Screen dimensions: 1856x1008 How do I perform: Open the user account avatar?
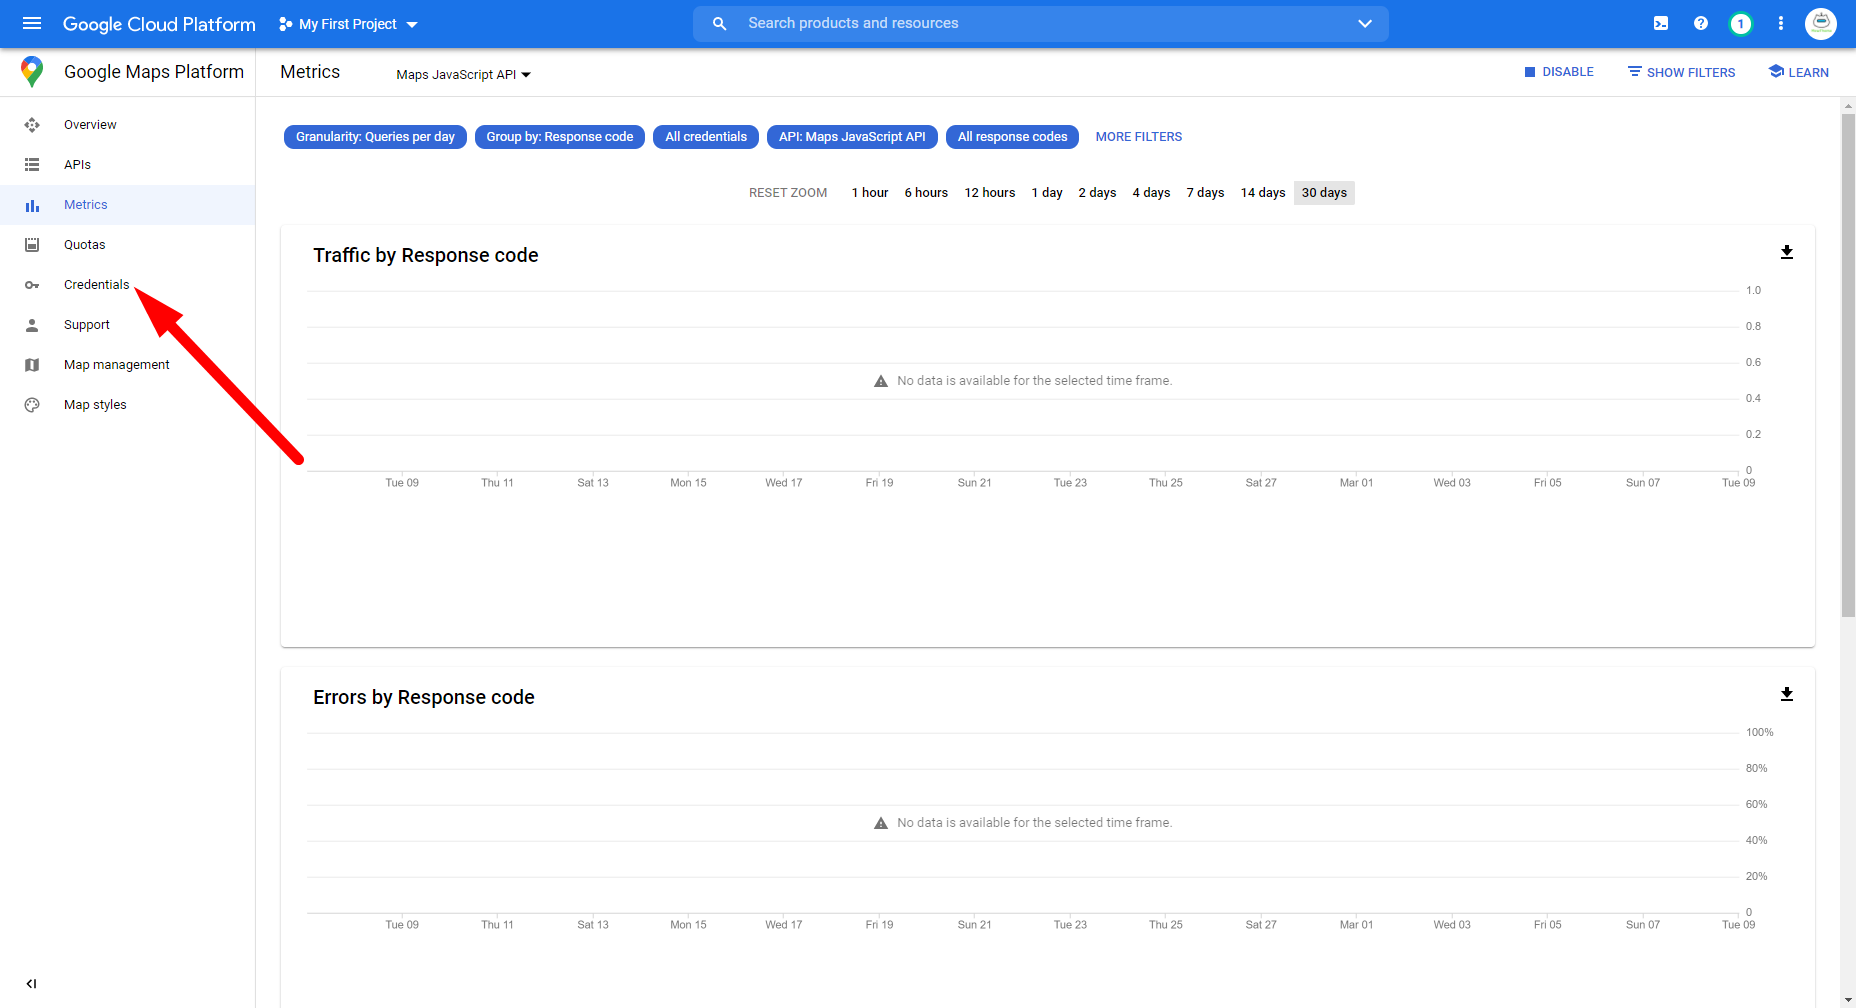point(1821,23)
